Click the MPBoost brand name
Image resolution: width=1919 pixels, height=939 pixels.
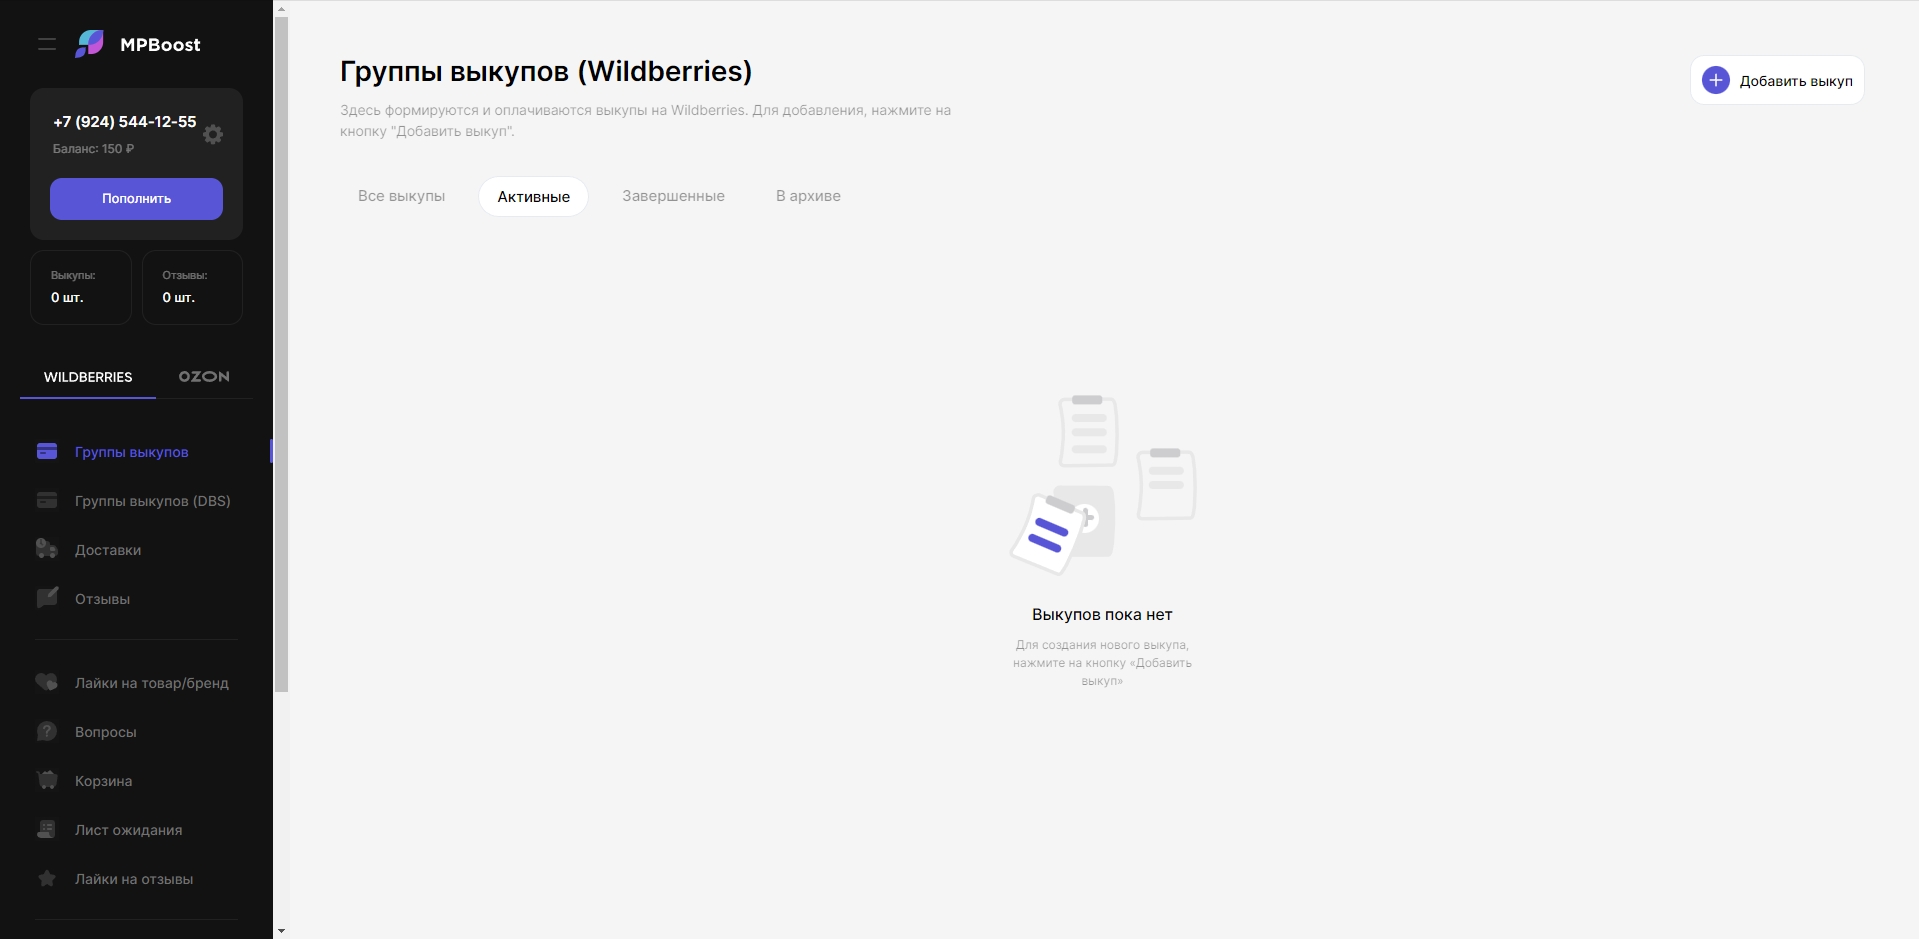point(160,45)
